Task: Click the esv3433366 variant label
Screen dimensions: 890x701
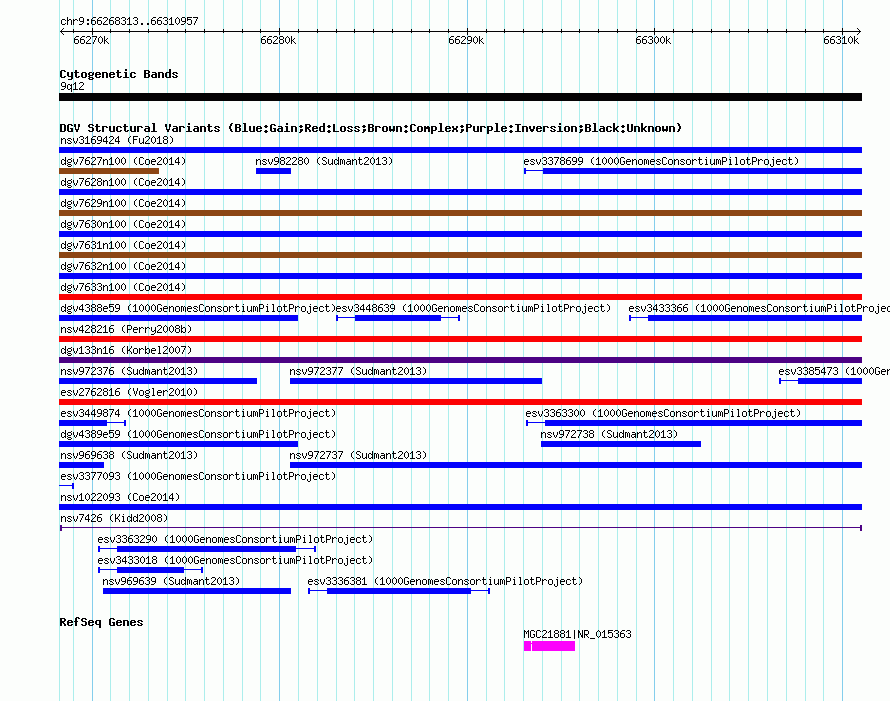Action: tap(759, 308)
